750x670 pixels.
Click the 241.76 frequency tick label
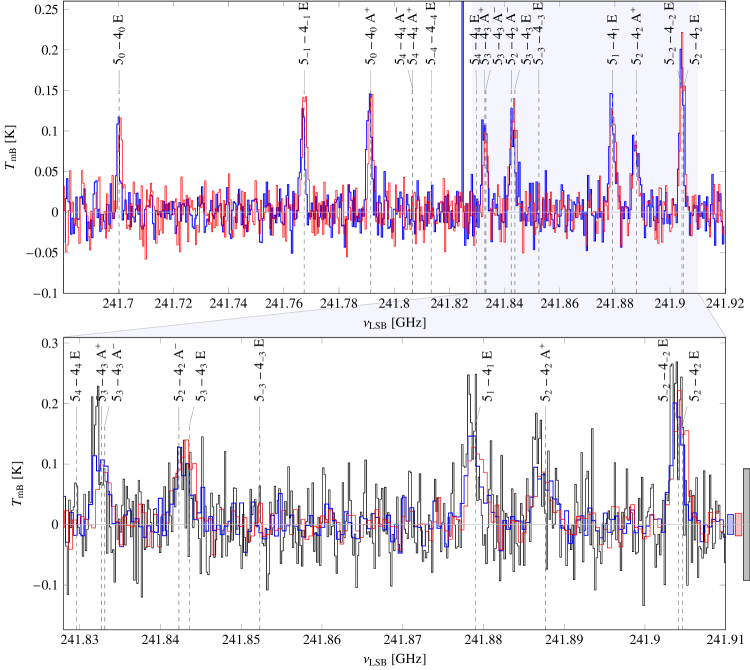coord(284,303)
